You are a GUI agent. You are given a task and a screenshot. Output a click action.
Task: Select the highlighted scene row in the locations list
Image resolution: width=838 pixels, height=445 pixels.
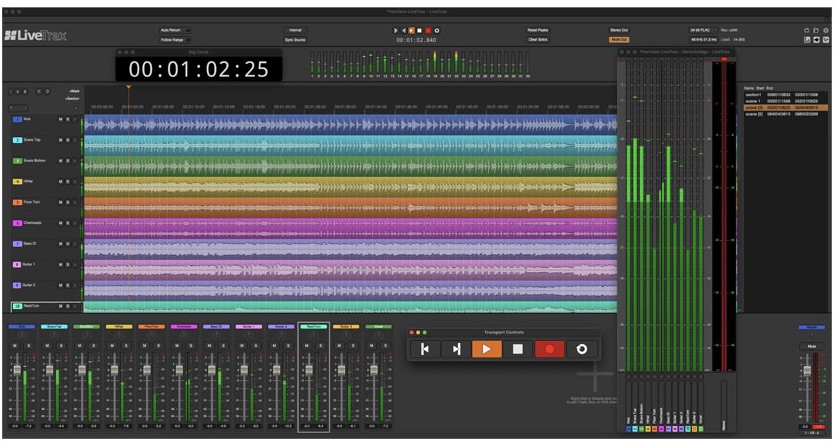point(786,108)
